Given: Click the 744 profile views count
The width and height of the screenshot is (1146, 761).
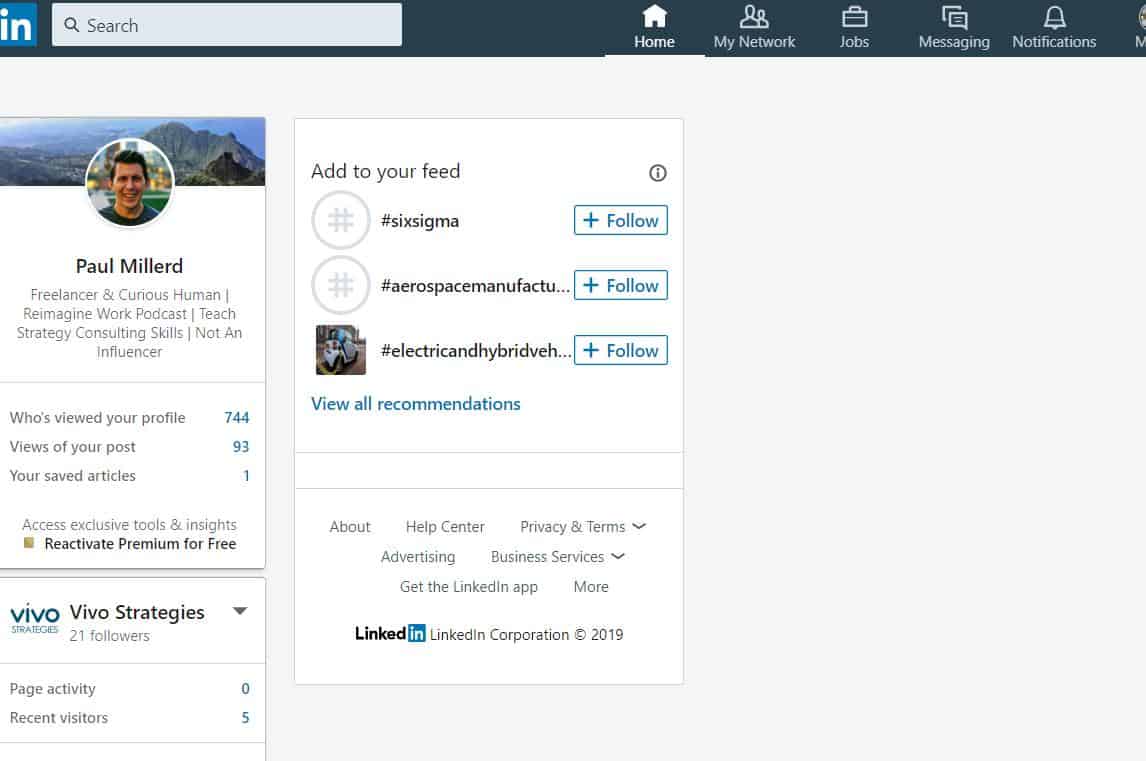Looking at the screenshot, I should 236,417.
